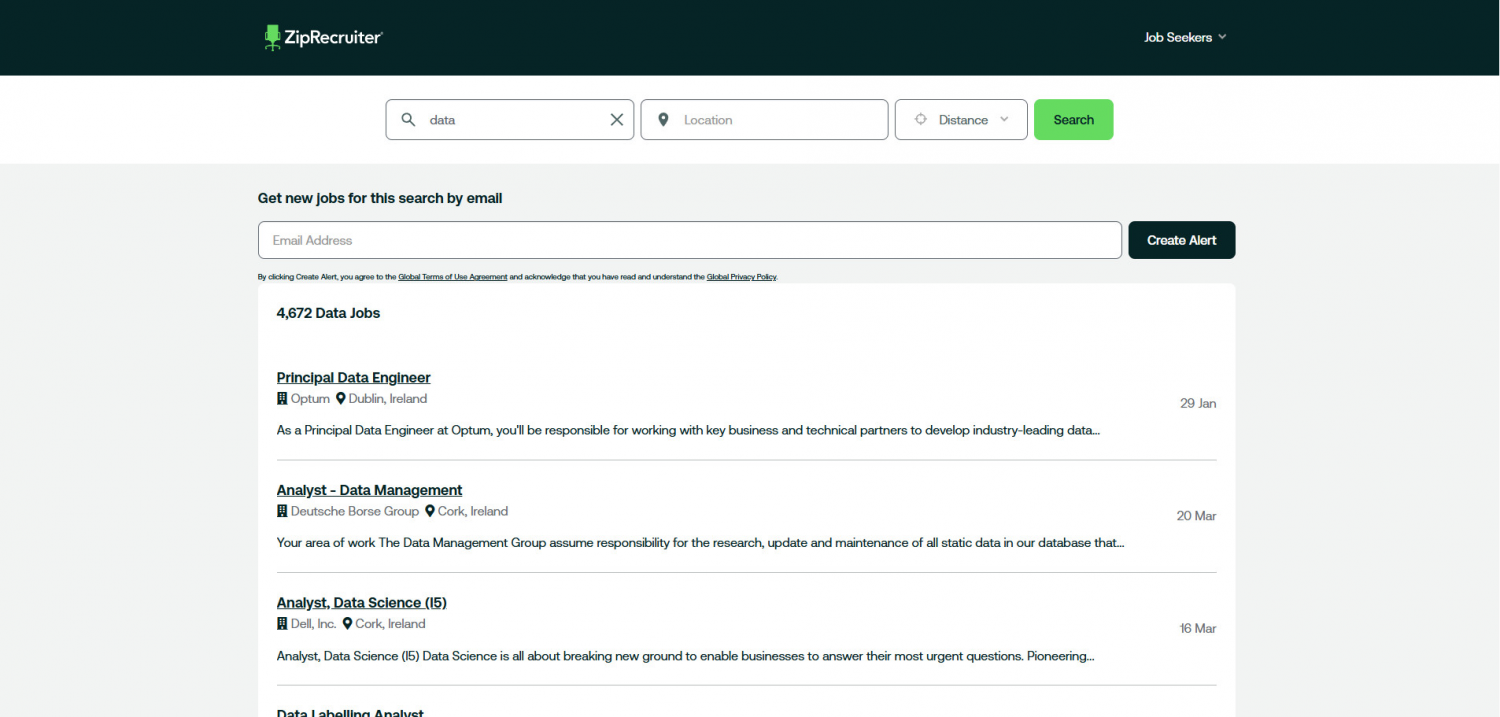Click the 'Optum' company name
Screen dimensions: 1500x717
click(x=310, y=398)
